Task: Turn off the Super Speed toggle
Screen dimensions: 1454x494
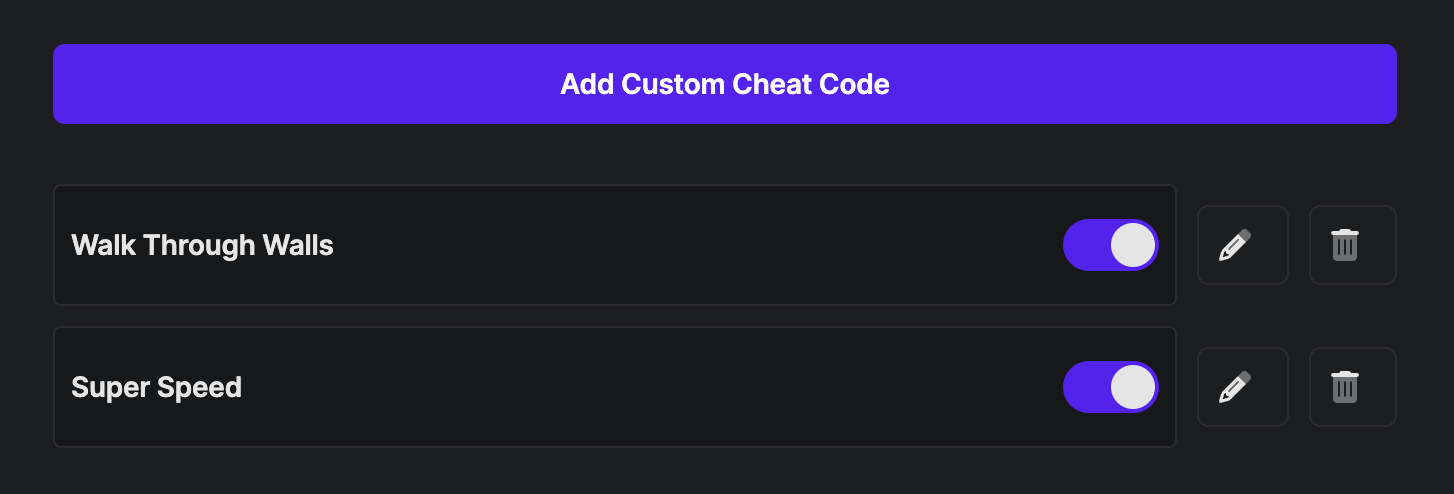Action: 1110,387
